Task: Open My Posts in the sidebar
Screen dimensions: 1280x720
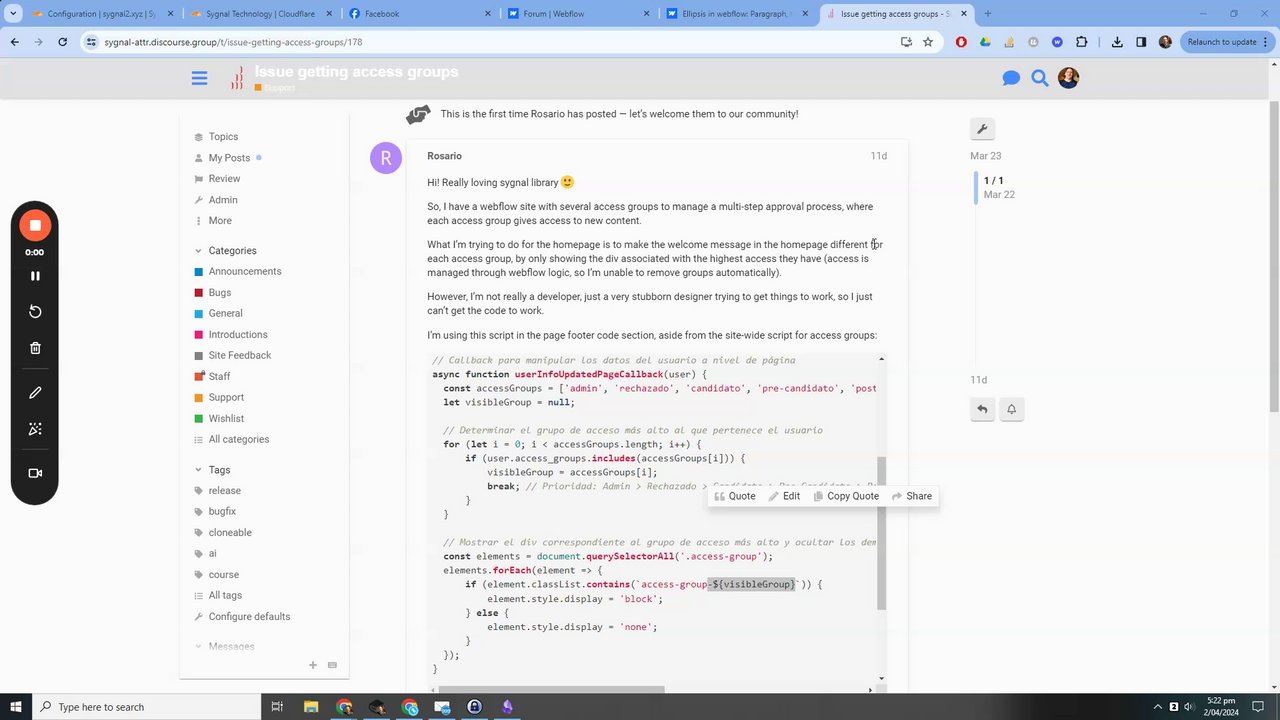Action: pos(229,158)
